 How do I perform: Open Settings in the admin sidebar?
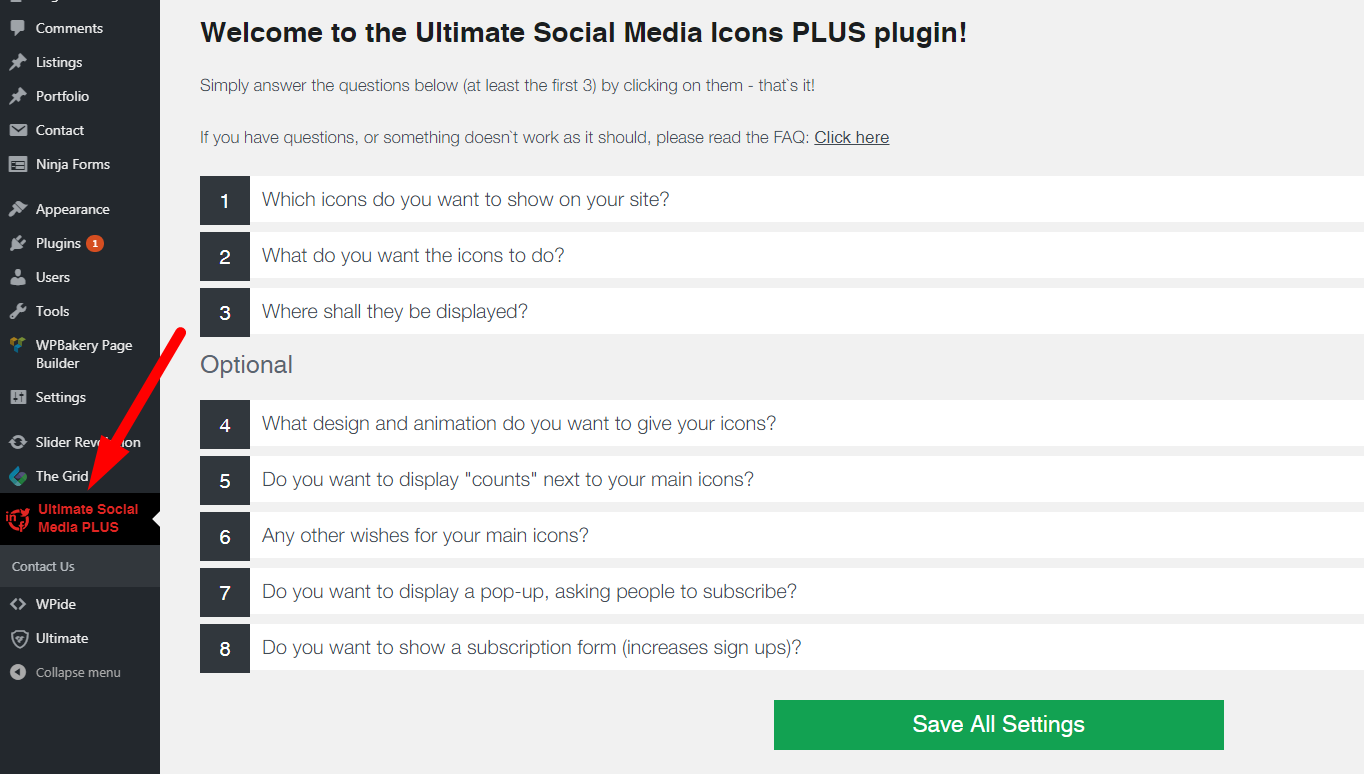click(x=60, y=397)
